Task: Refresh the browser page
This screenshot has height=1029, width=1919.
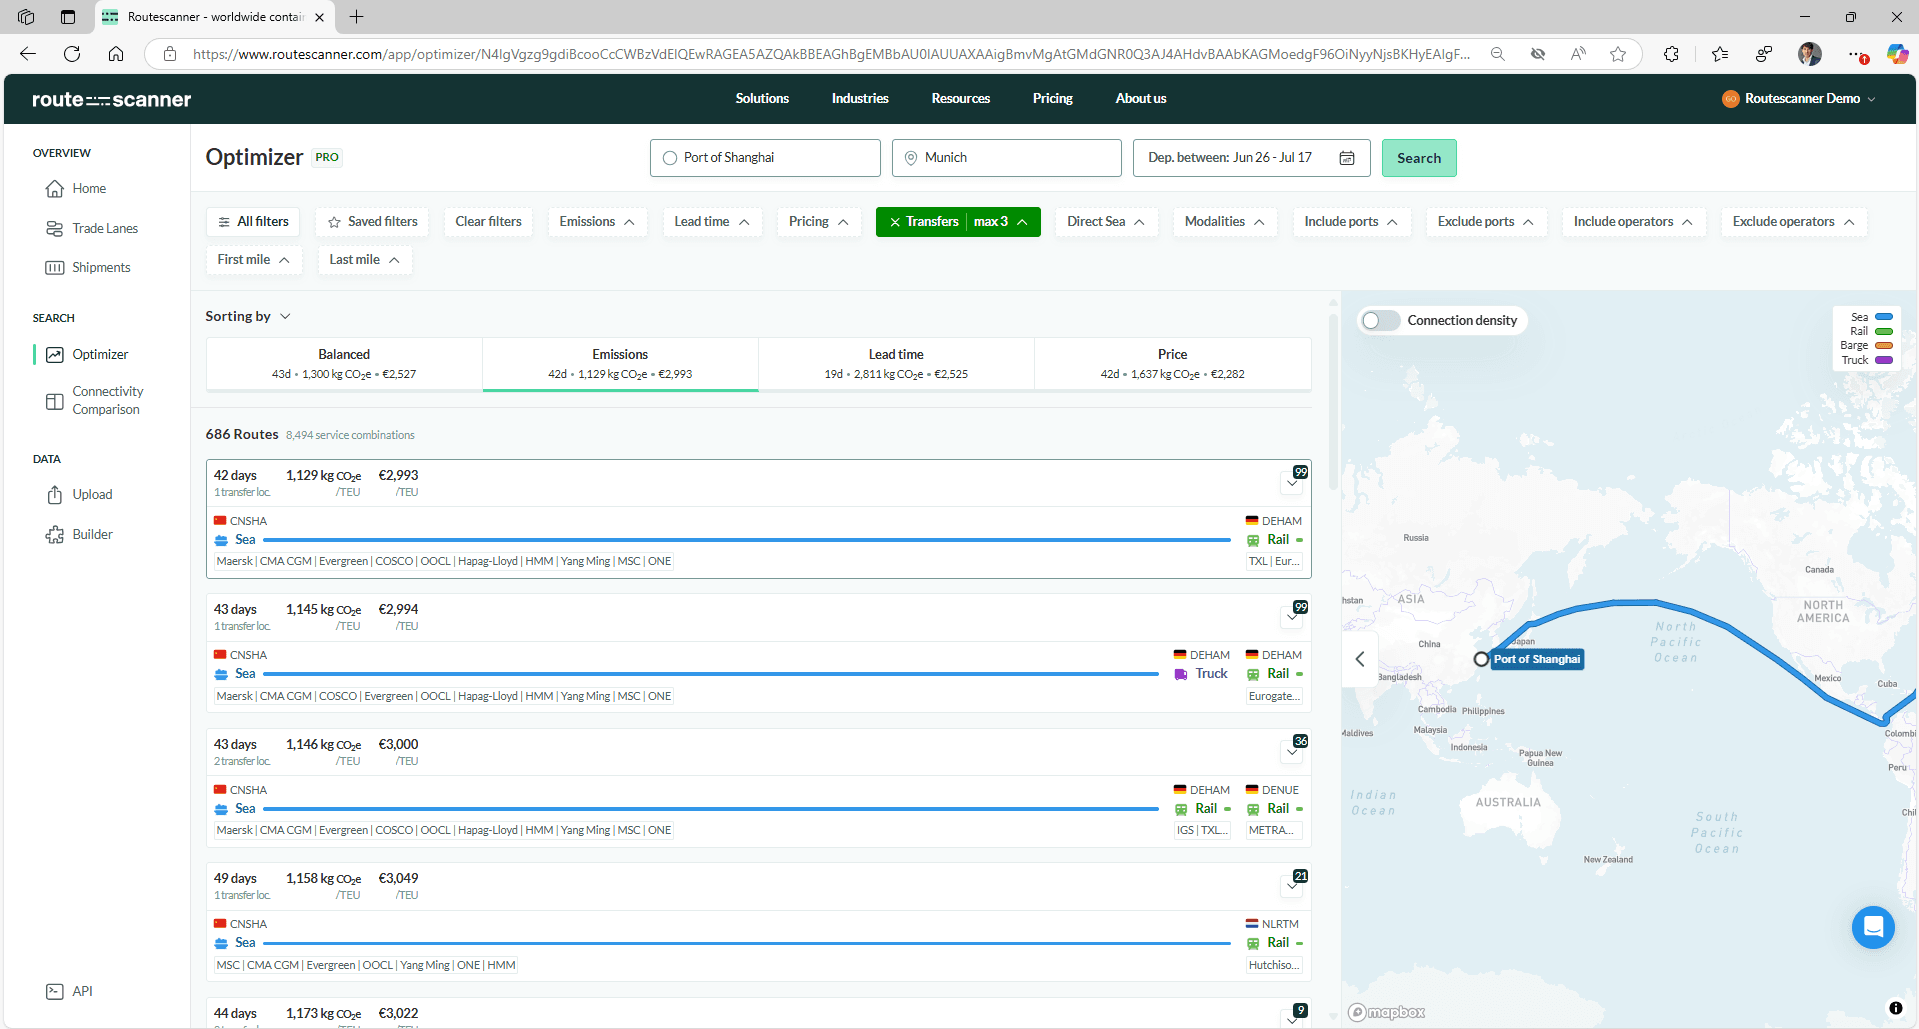Action: [x=72, y=54]
